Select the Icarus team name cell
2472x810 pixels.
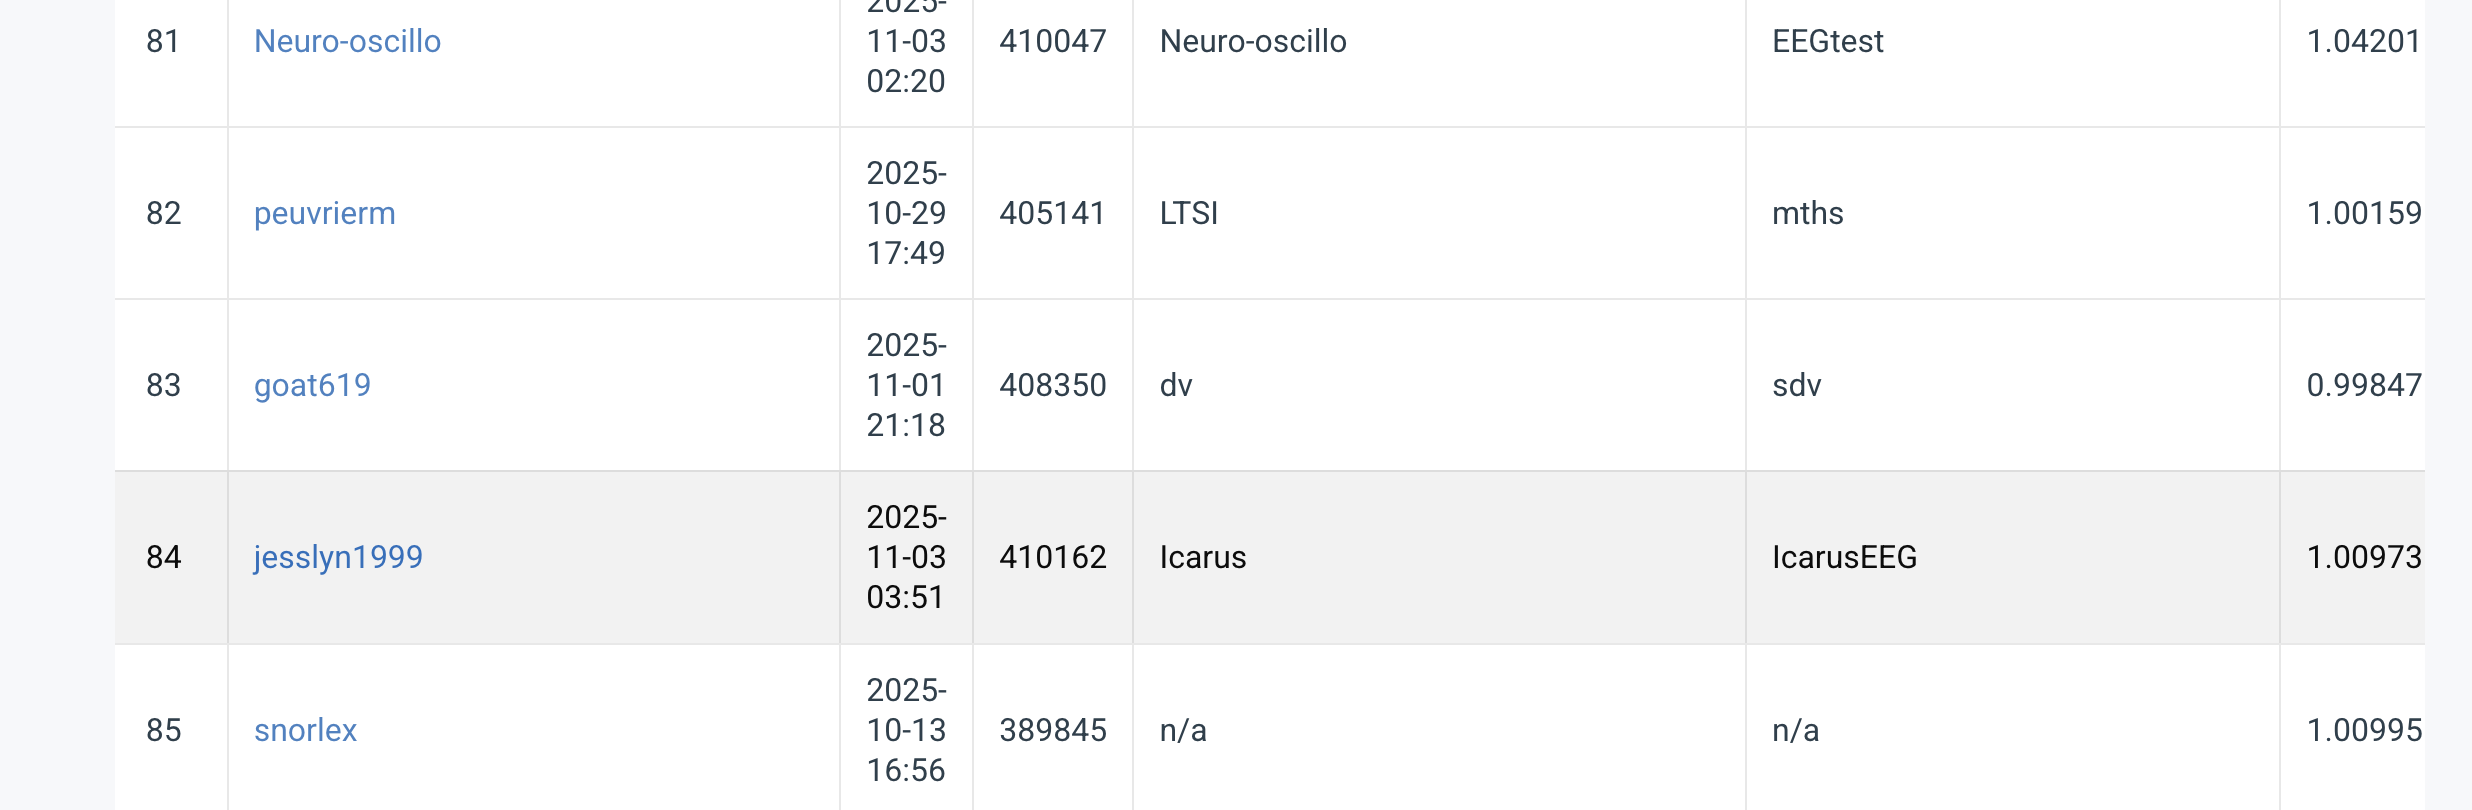point(1202,557)
